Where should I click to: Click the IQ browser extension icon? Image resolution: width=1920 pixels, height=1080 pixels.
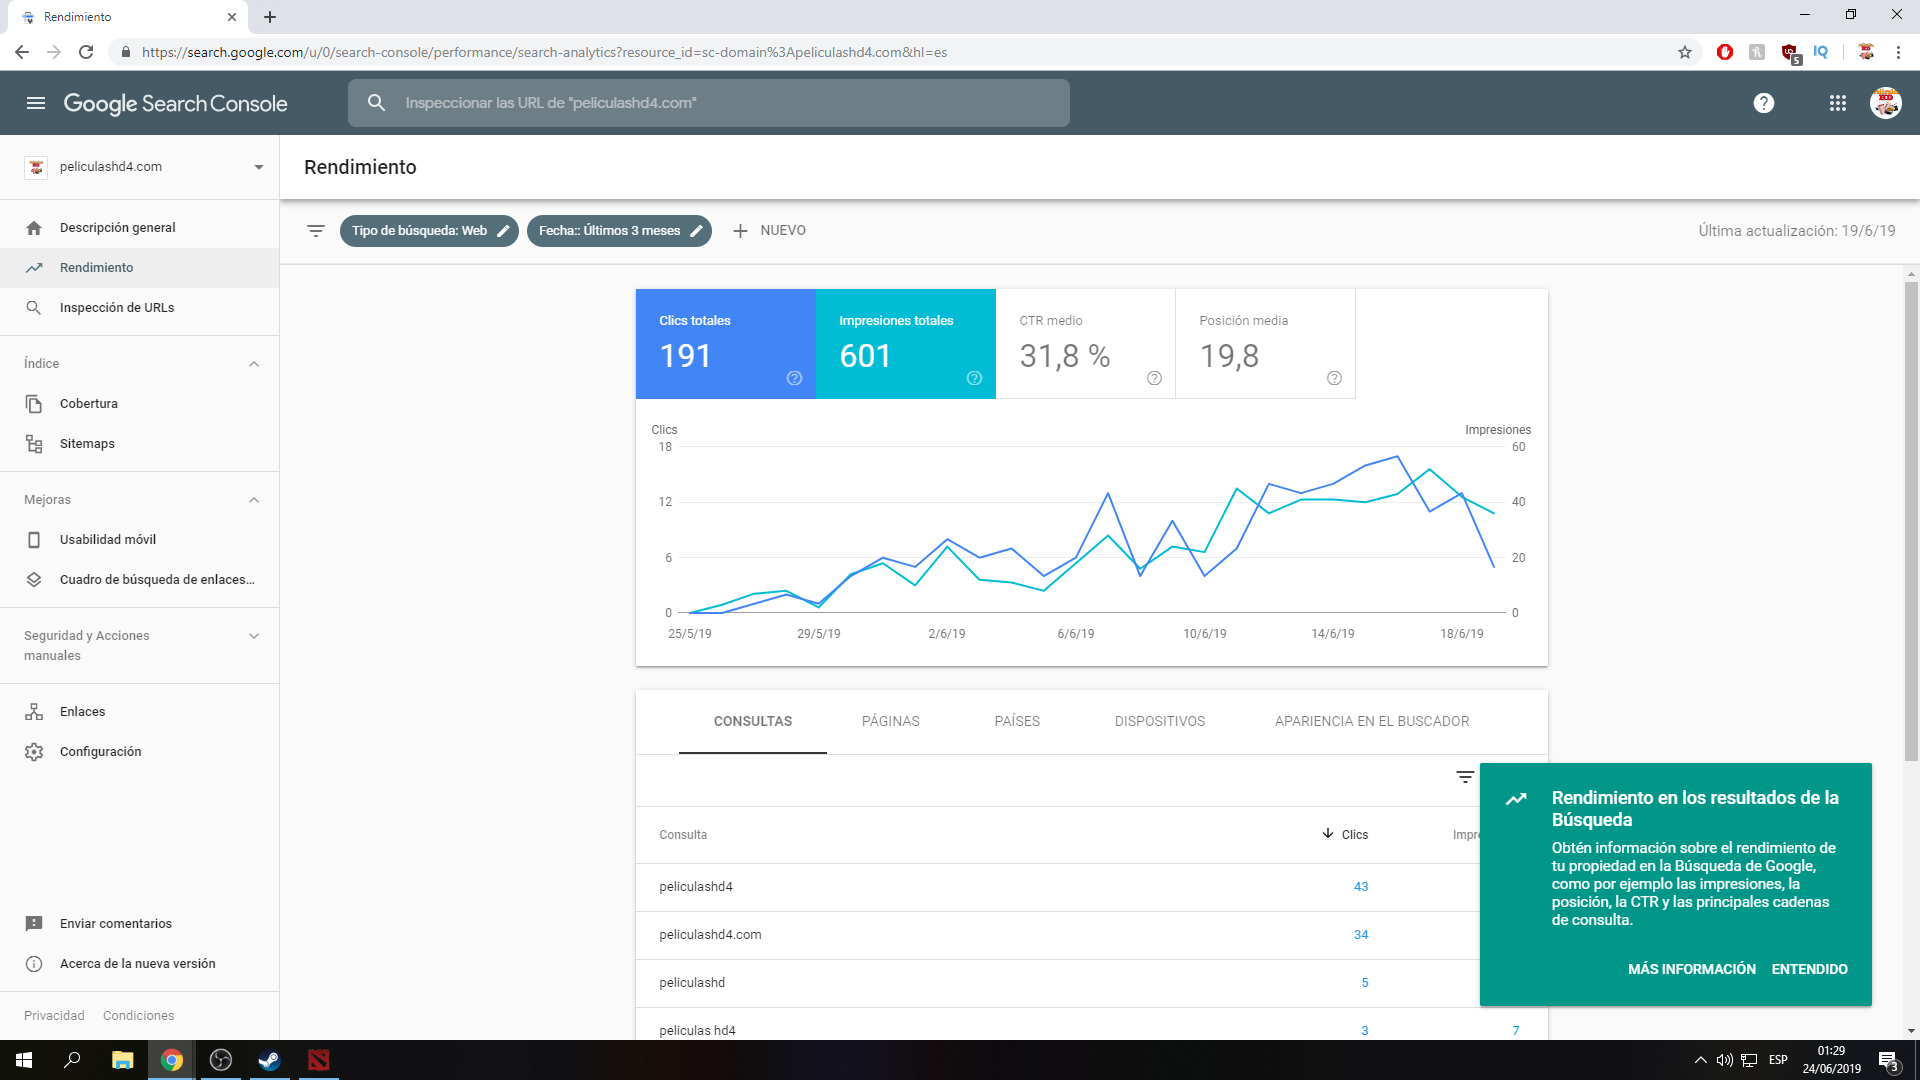[1820, 52]
